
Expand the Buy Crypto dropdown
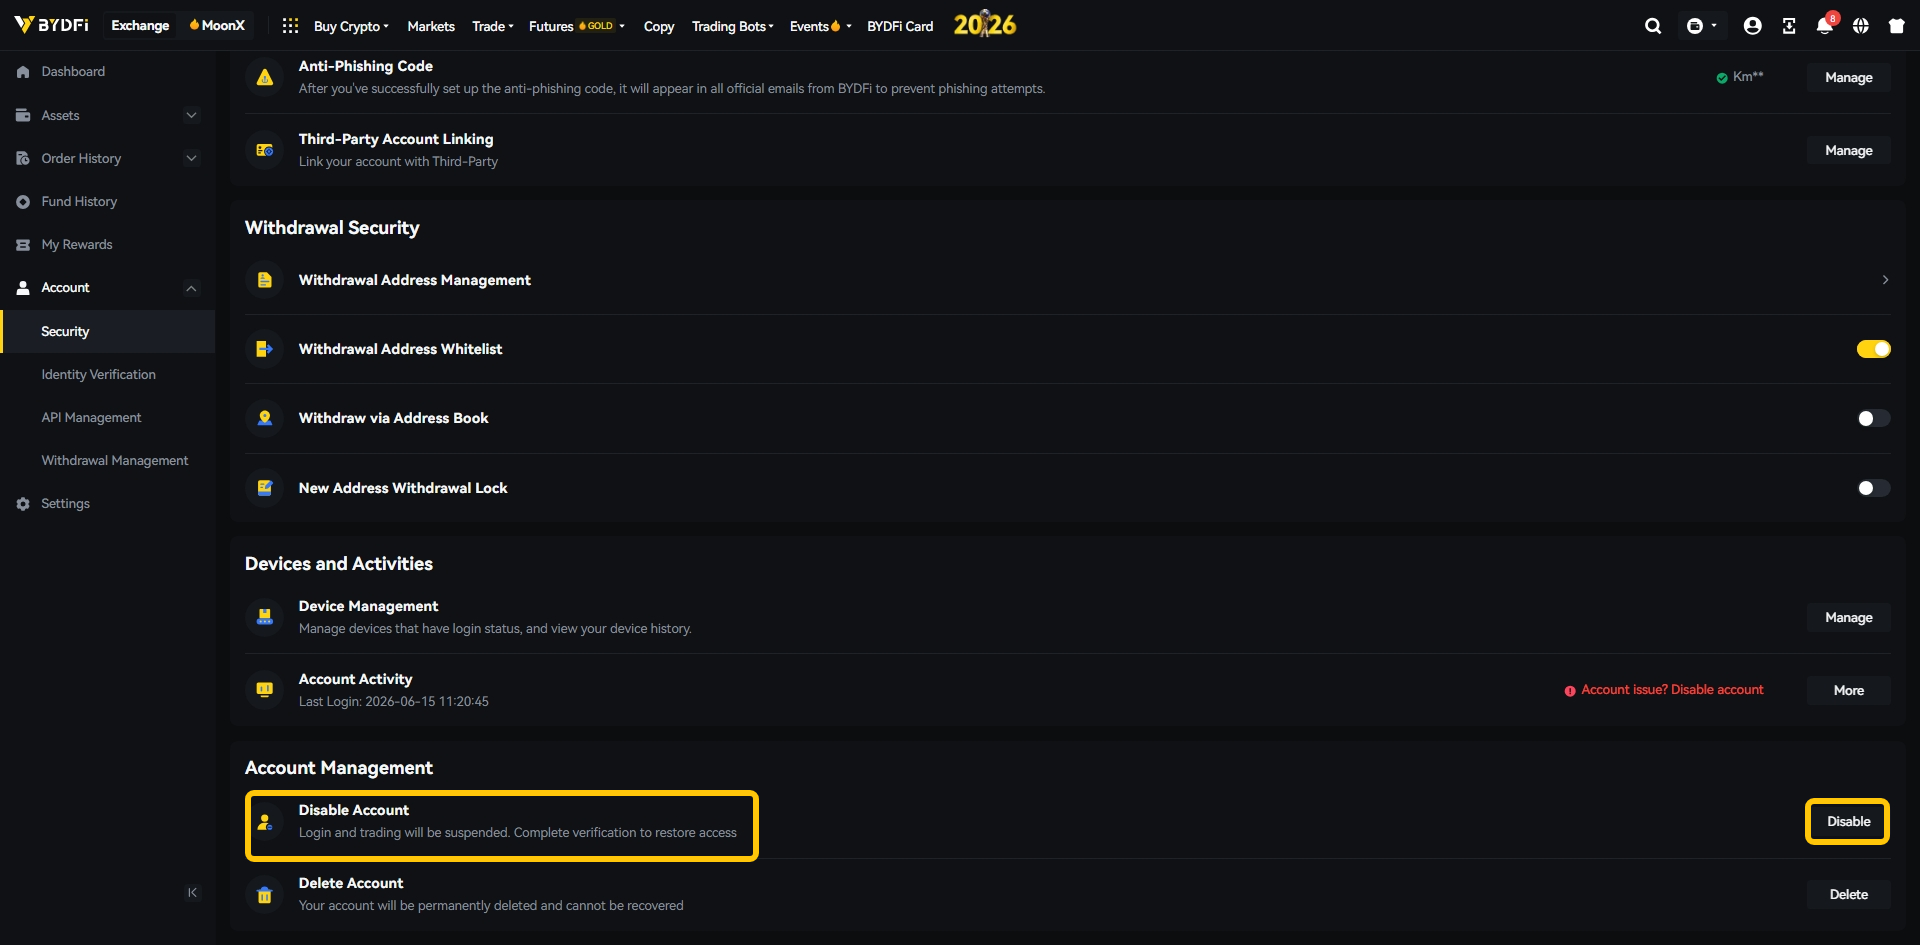tap(351, 26)
